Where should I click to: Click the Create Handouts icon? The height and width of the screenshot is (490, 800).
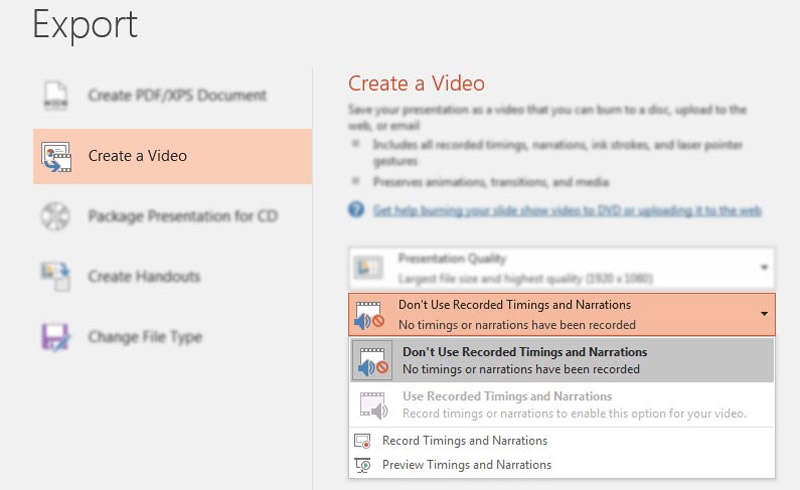(57, 277)
